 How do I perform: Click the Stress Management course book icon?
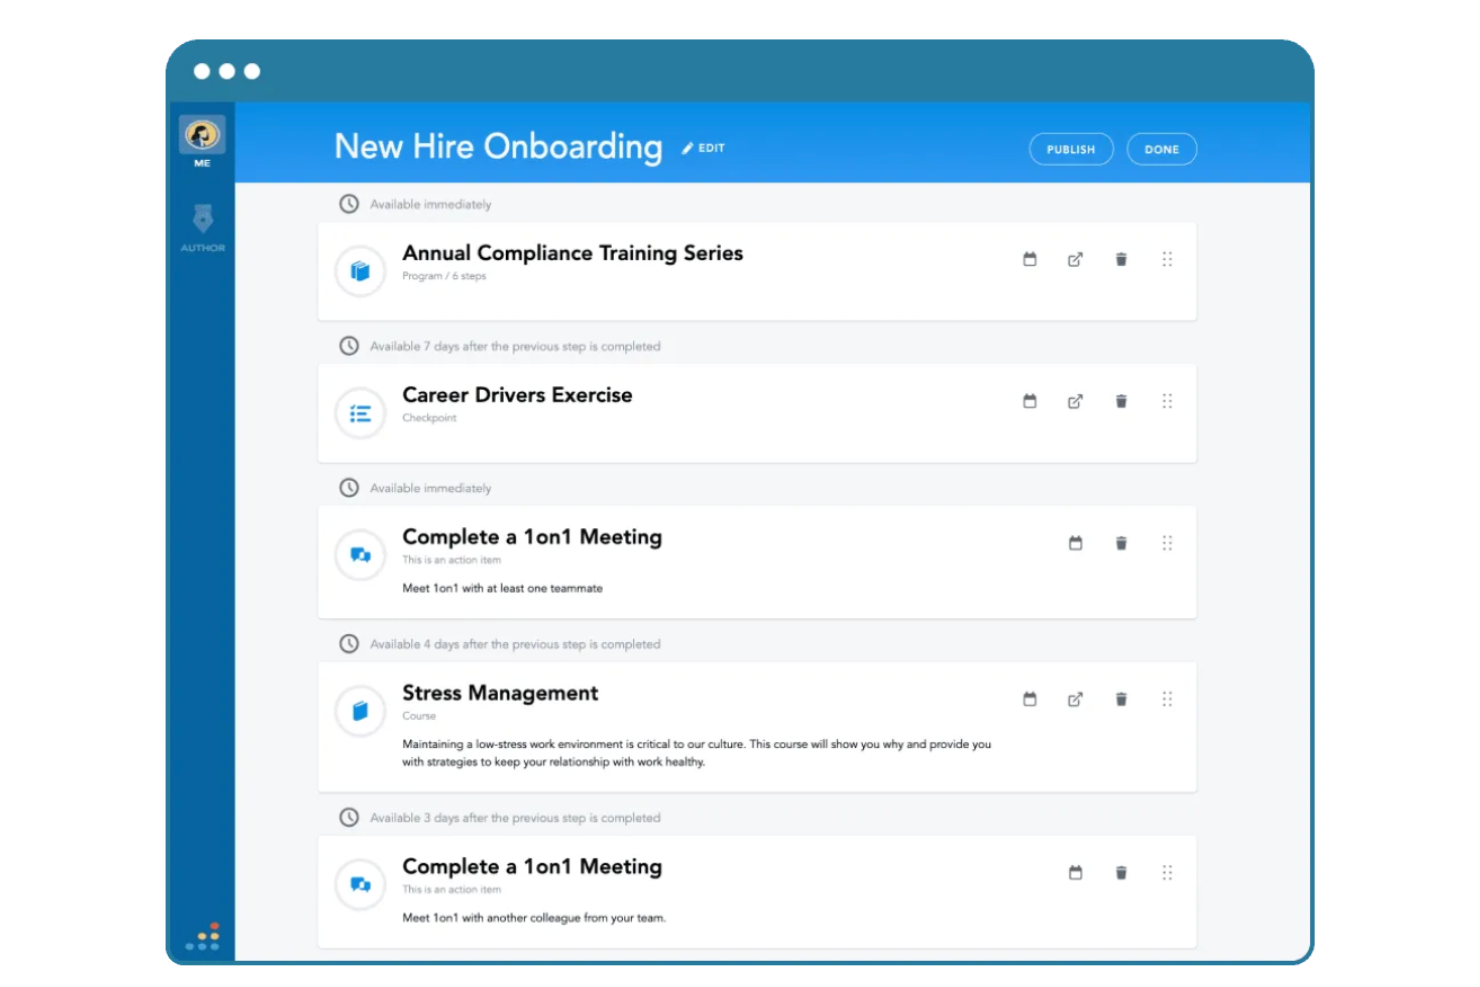360,711
